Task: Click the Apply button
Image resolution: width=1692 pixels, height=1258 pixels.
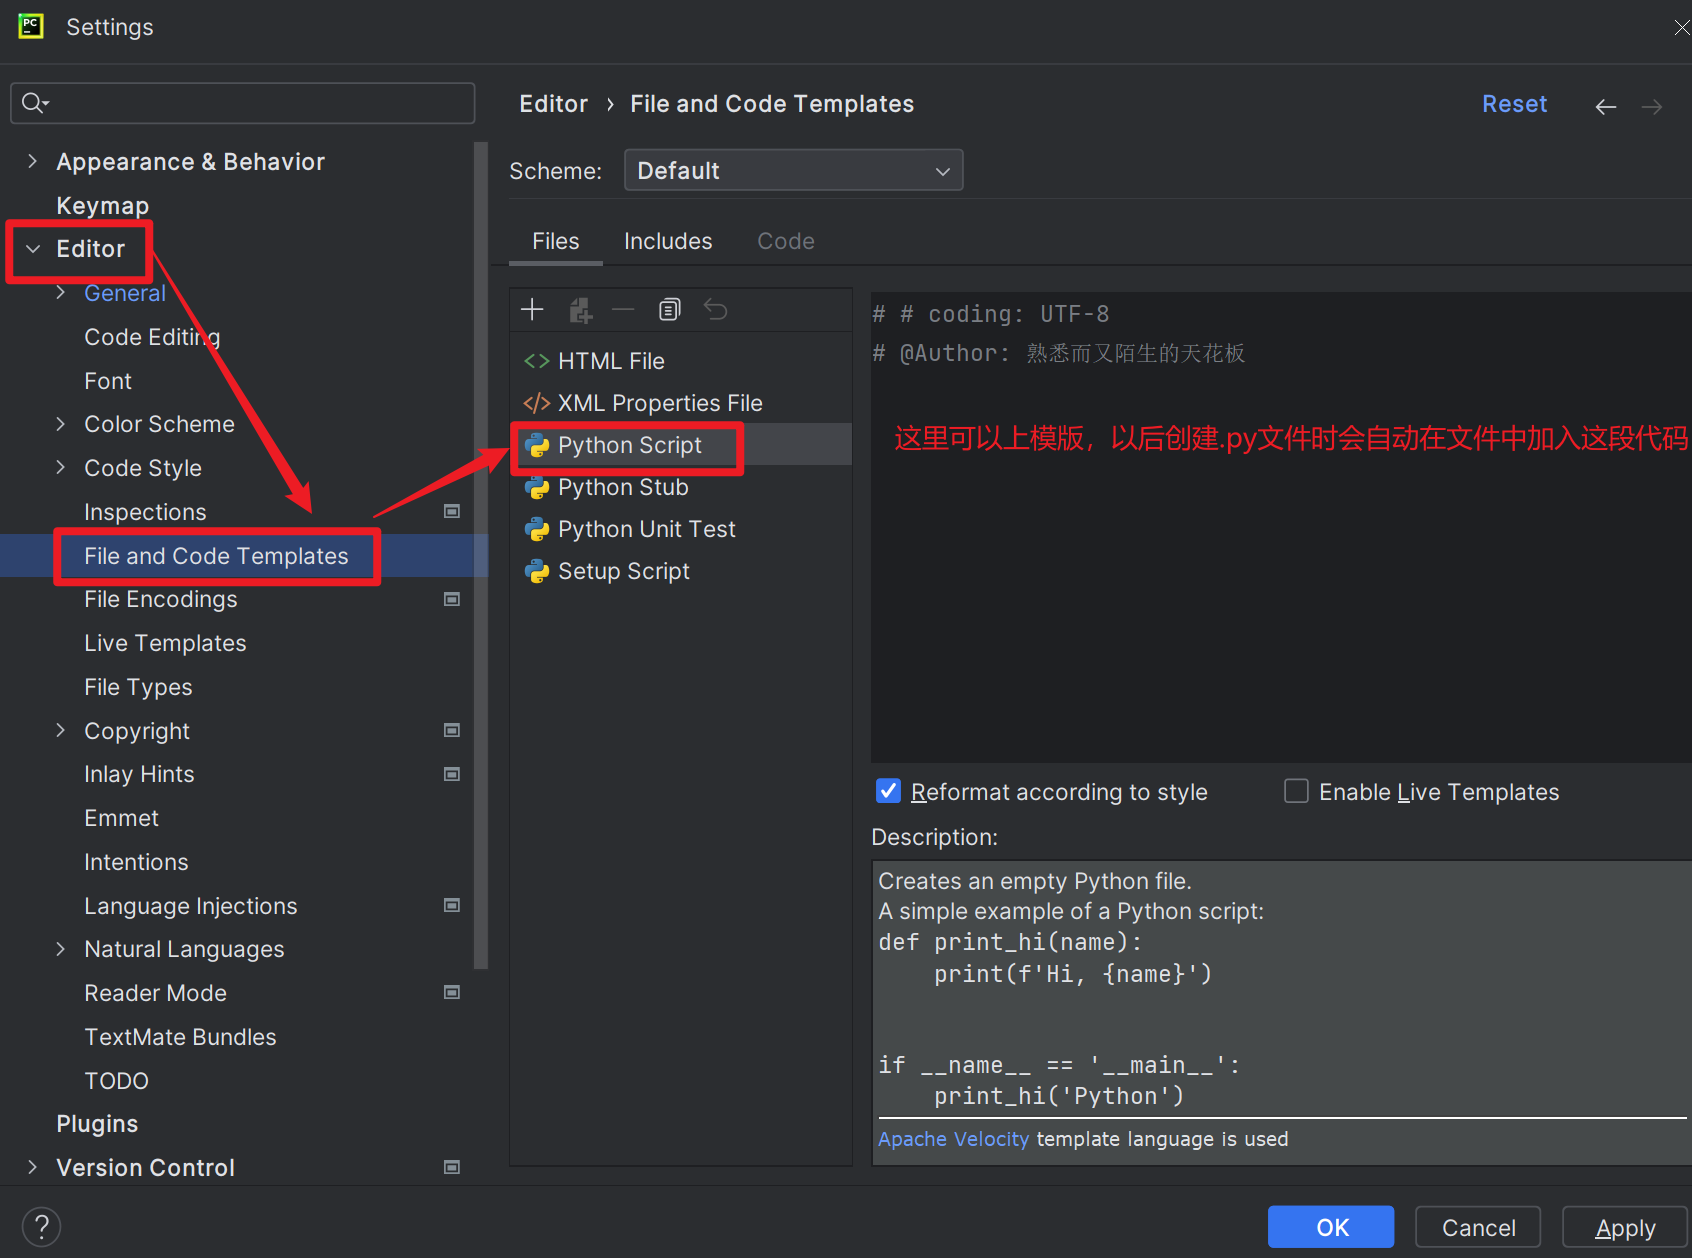Action: click(x=1625, y=1227)
